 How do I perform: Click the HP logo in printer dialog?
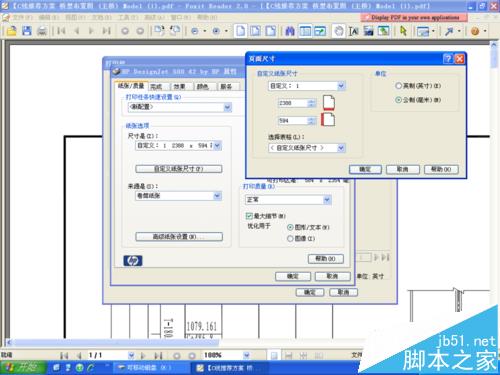[x=133, y=261]
